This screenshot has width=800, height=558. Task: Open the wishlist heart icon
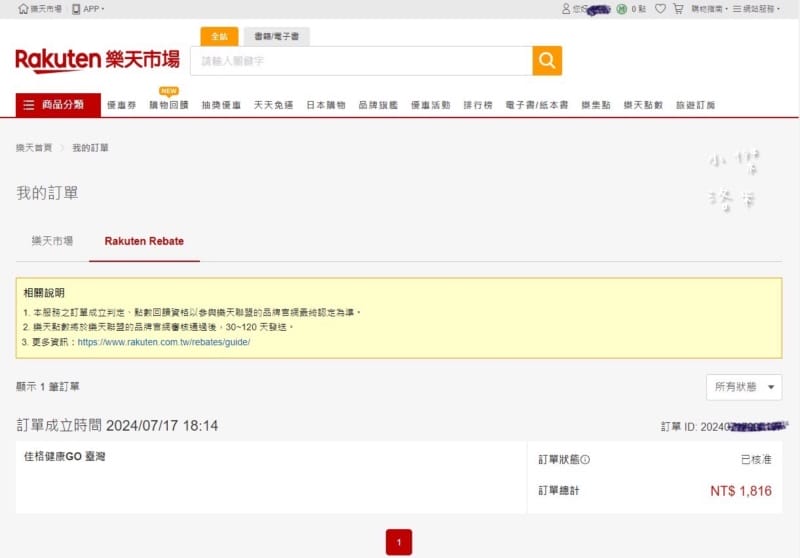click(x=660, y=9)
